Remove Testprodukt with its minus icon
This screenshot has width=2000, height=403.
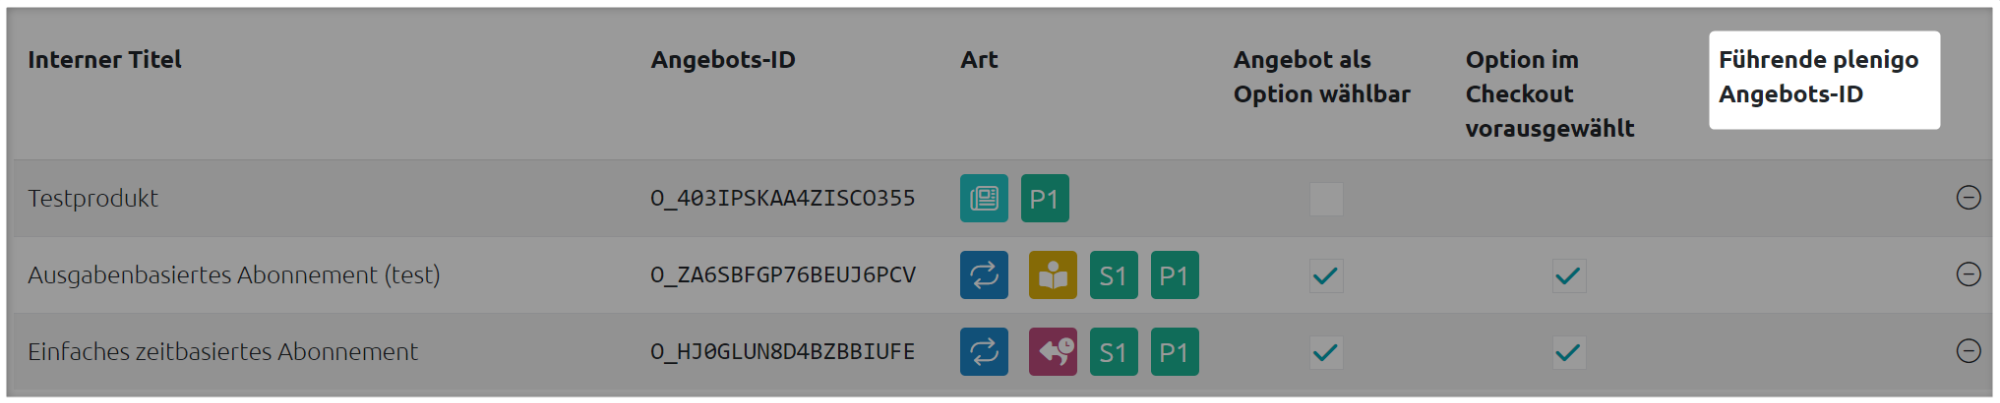1968,197
